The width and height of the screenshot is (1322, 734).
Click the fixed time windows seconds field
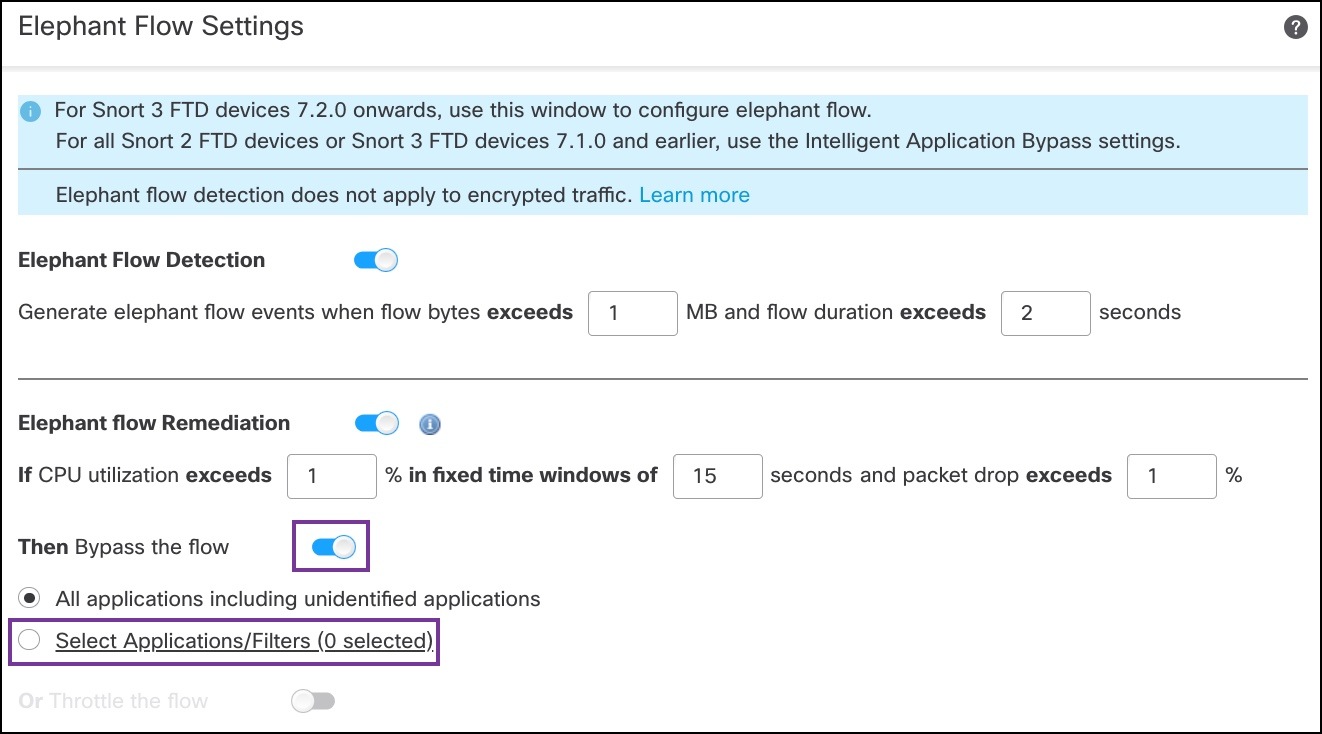(717, 476)
